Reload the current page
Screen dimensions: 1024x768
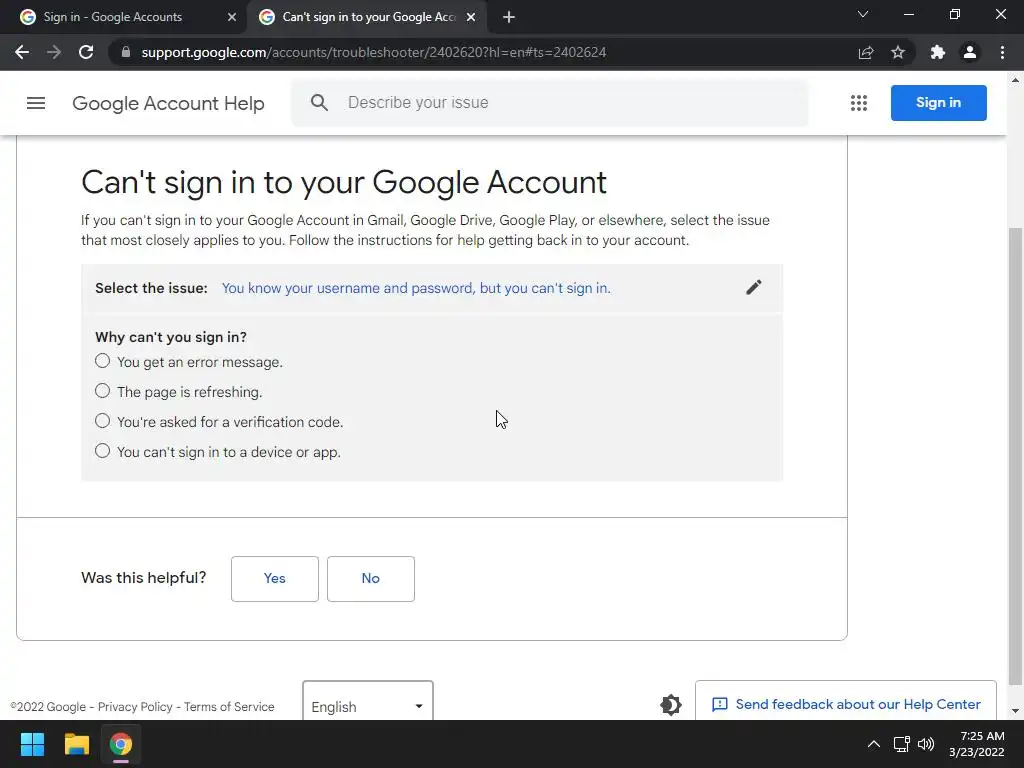[86, 52]
